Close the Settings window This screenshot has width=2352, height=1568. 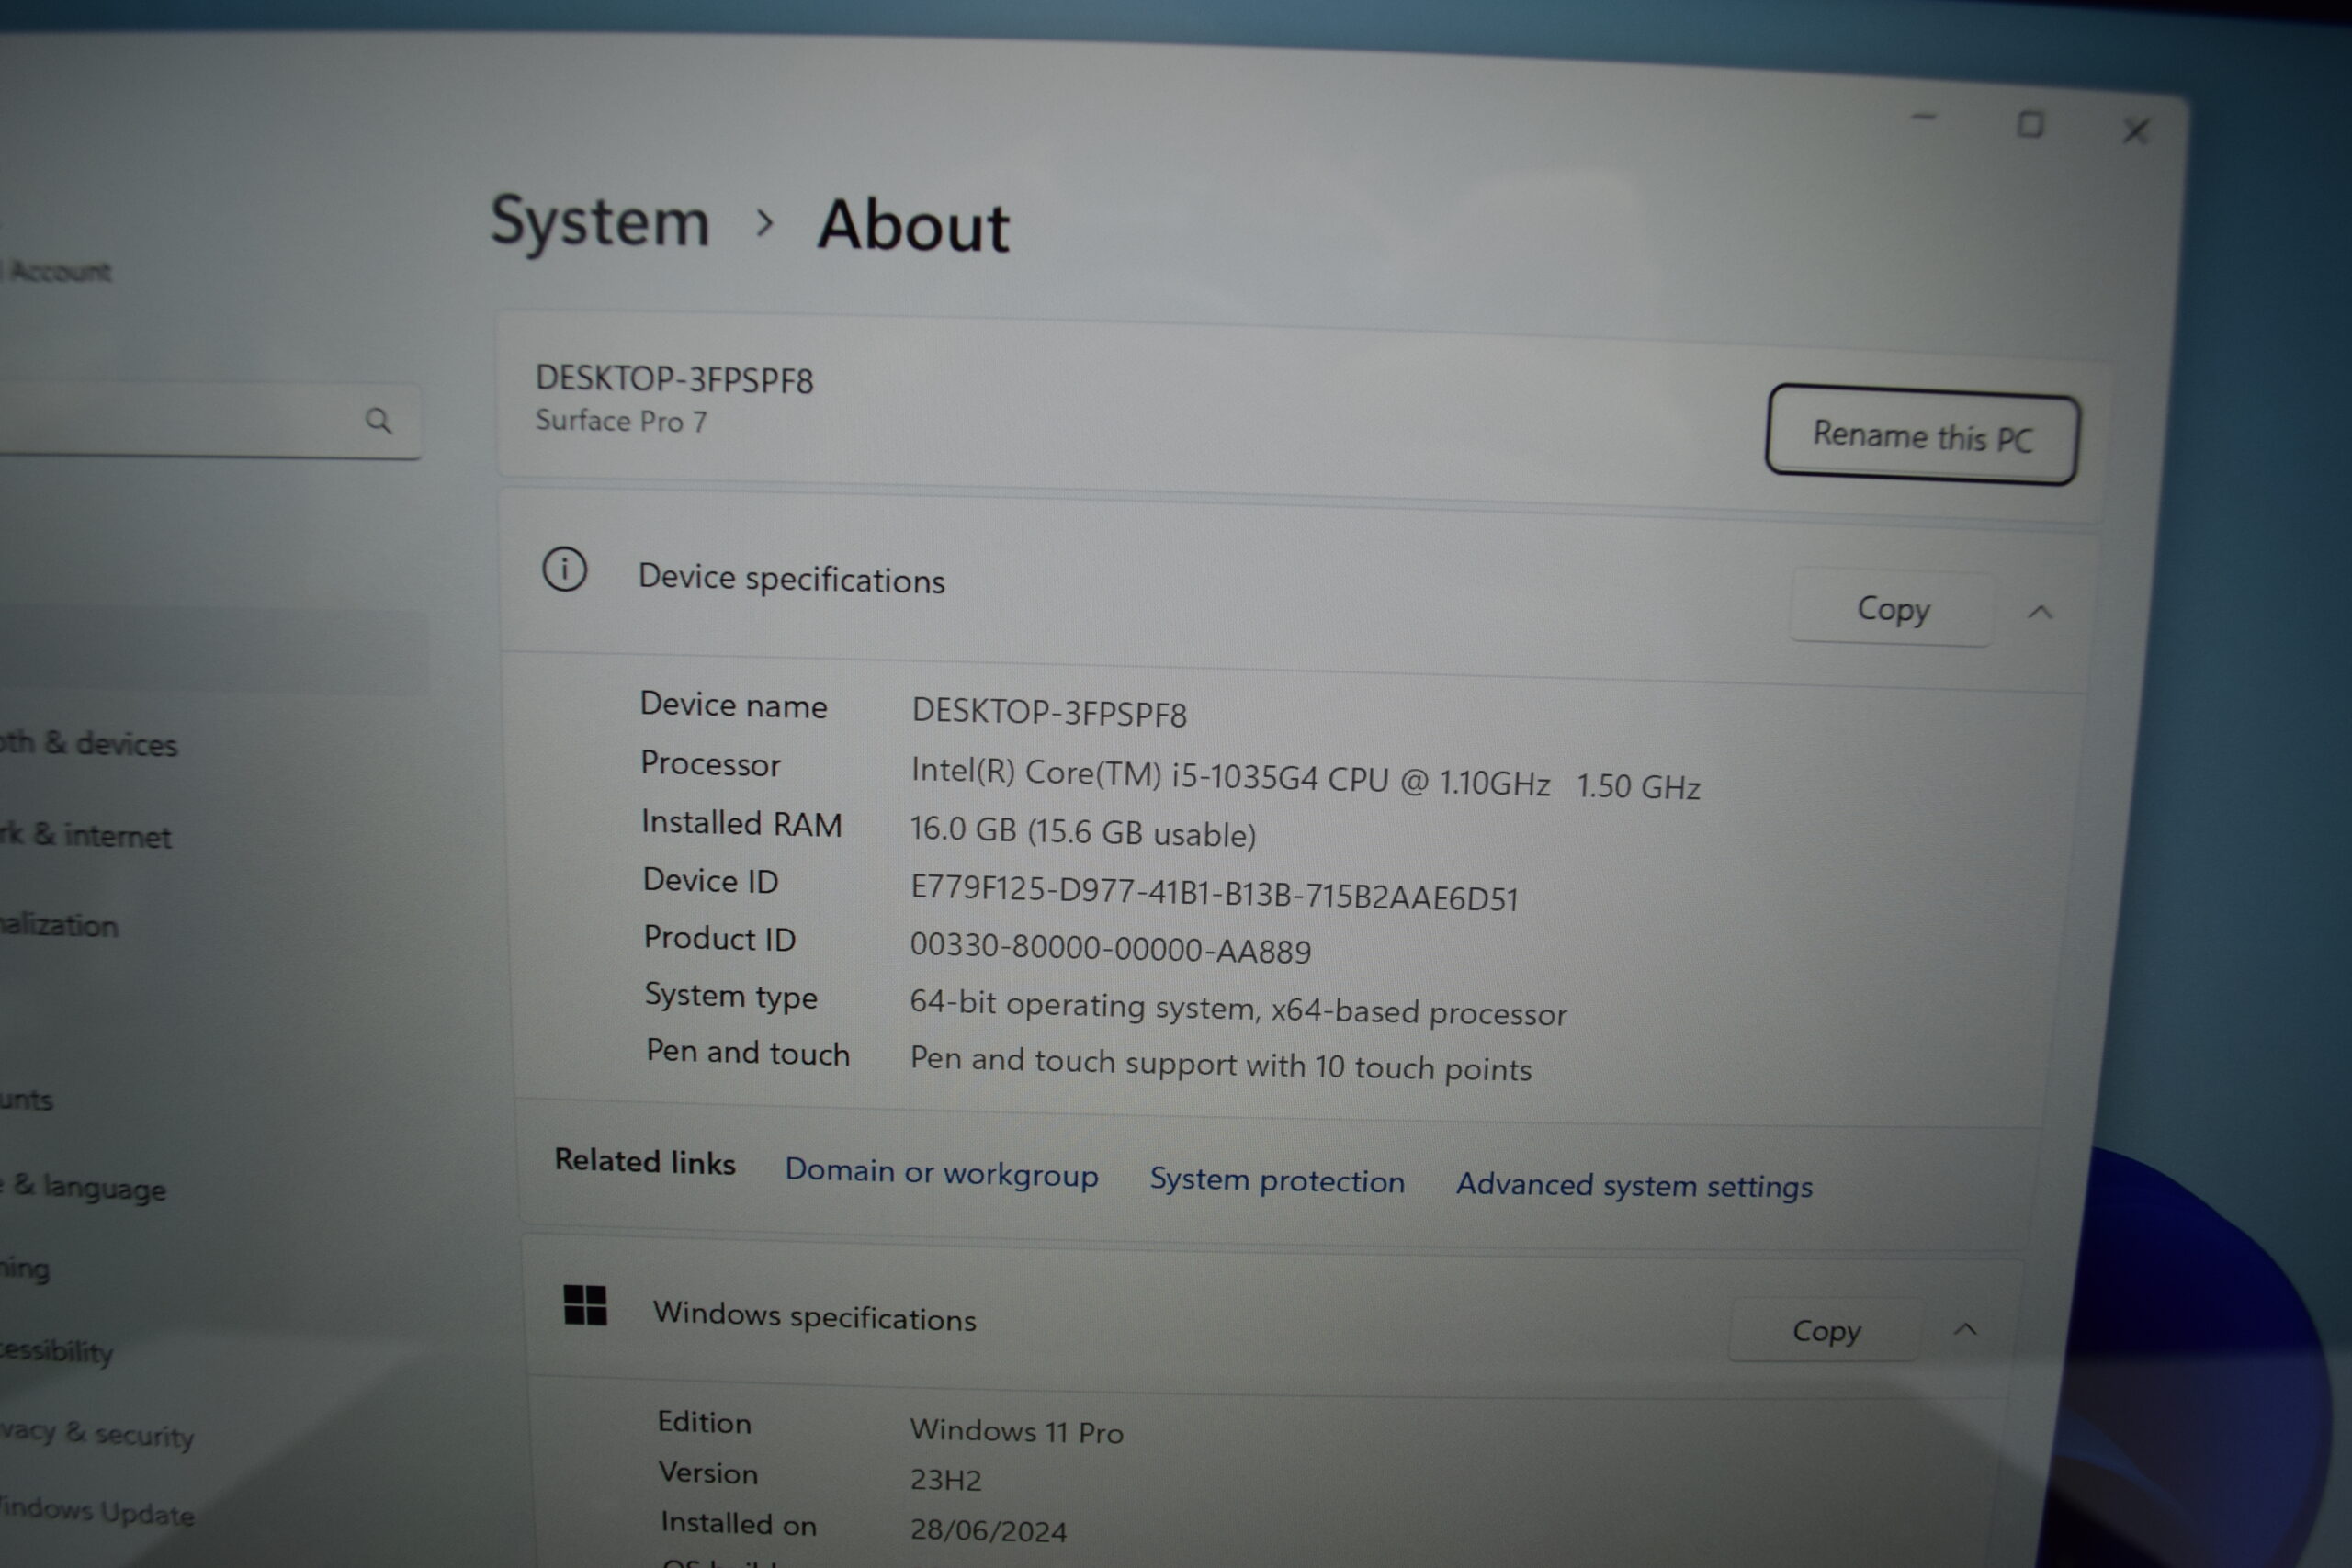coord(2136,131)
